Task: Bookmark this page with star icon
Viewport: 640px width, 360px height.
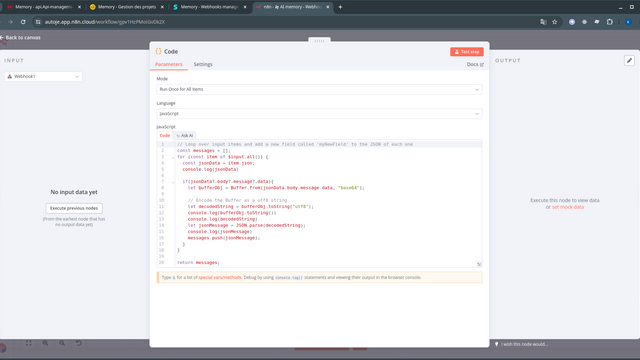Action: click(555, 22)
